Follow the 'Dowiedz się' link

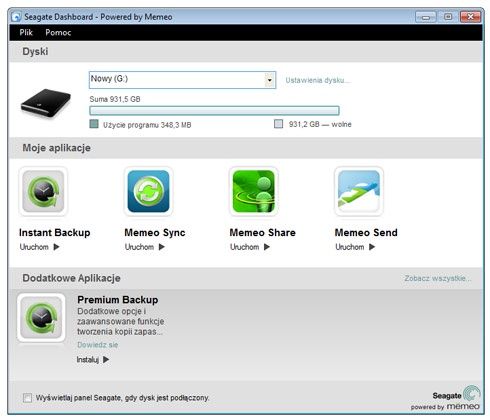click(x=98, y=345)
